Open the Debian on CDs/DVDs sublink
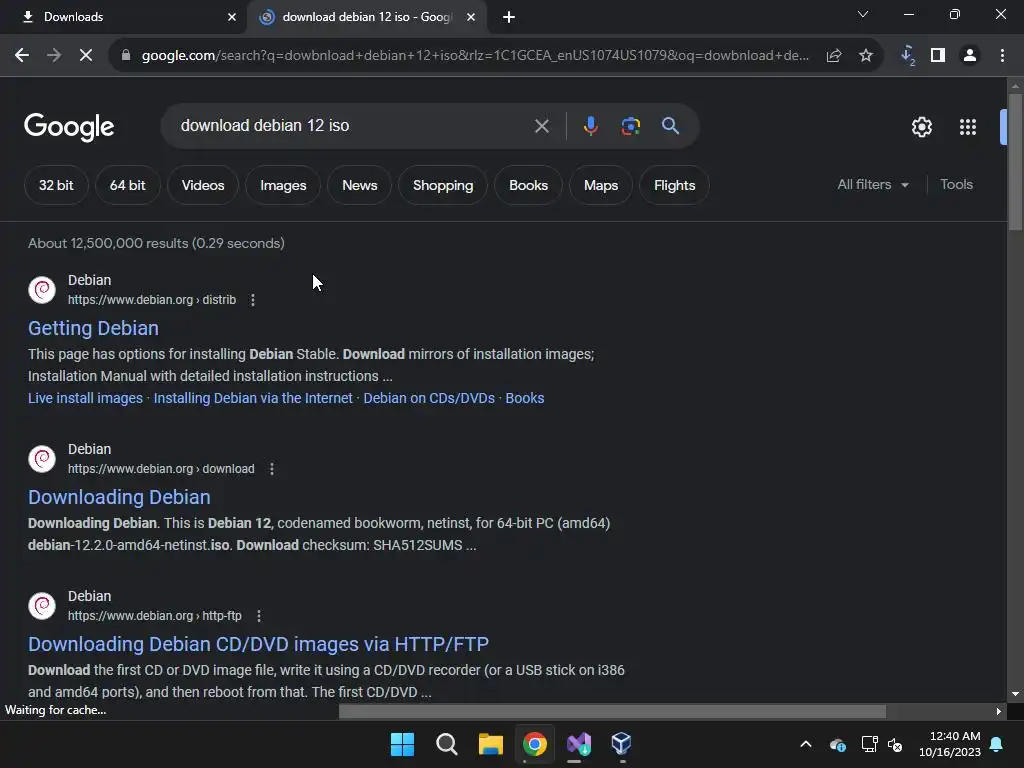The width and height of the screenshot is (1024, 768). [x=429, y=398]
